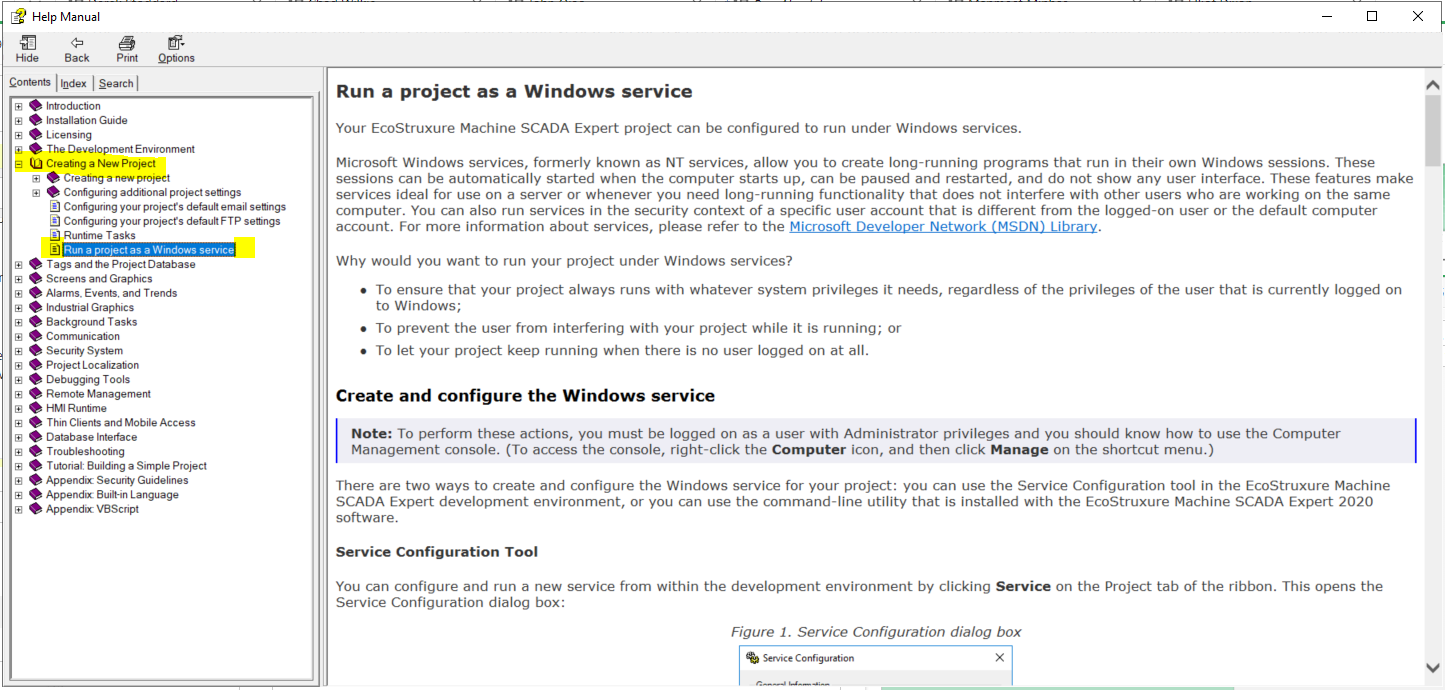Click the vertical scrollbar thumb in content pane
The image size is (1445, 690).
point(1433,131)
